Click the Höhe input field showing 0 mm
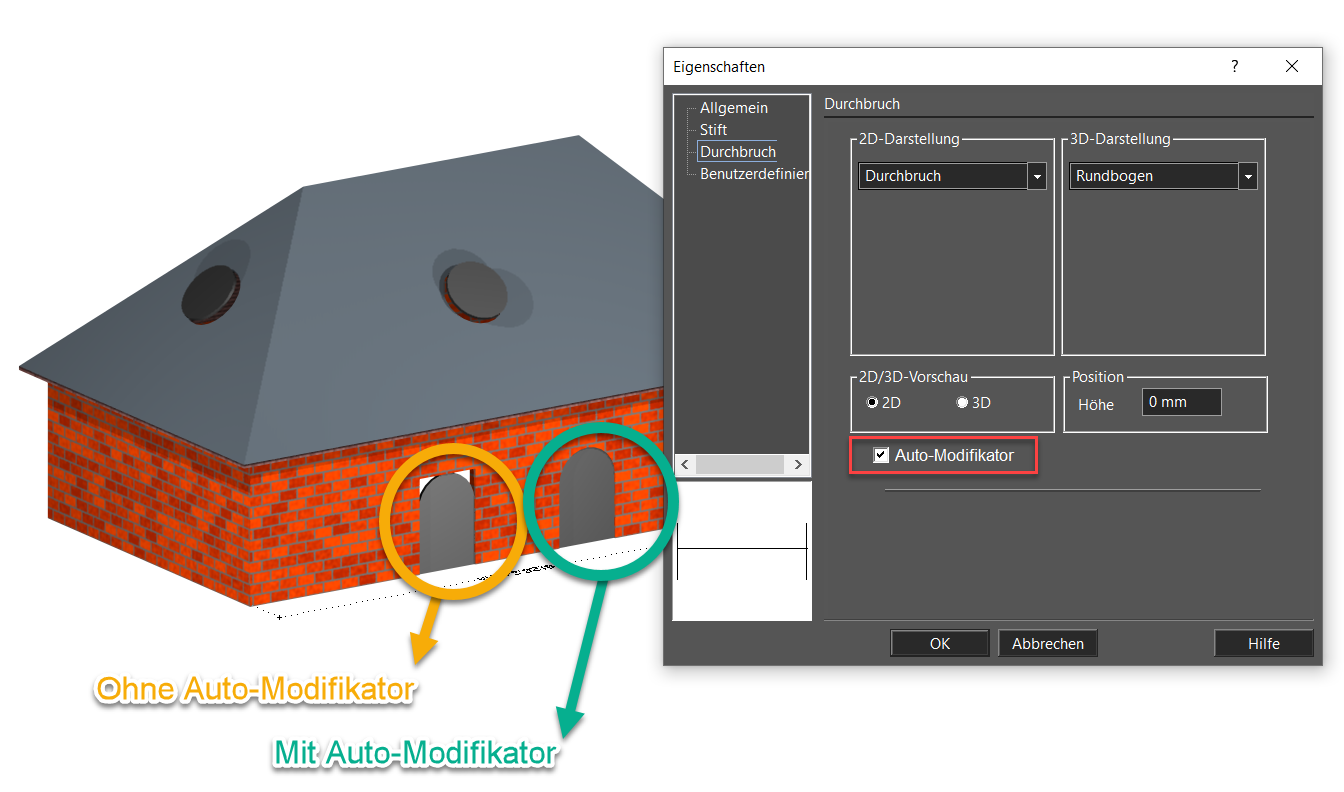 coord(1182,402)
